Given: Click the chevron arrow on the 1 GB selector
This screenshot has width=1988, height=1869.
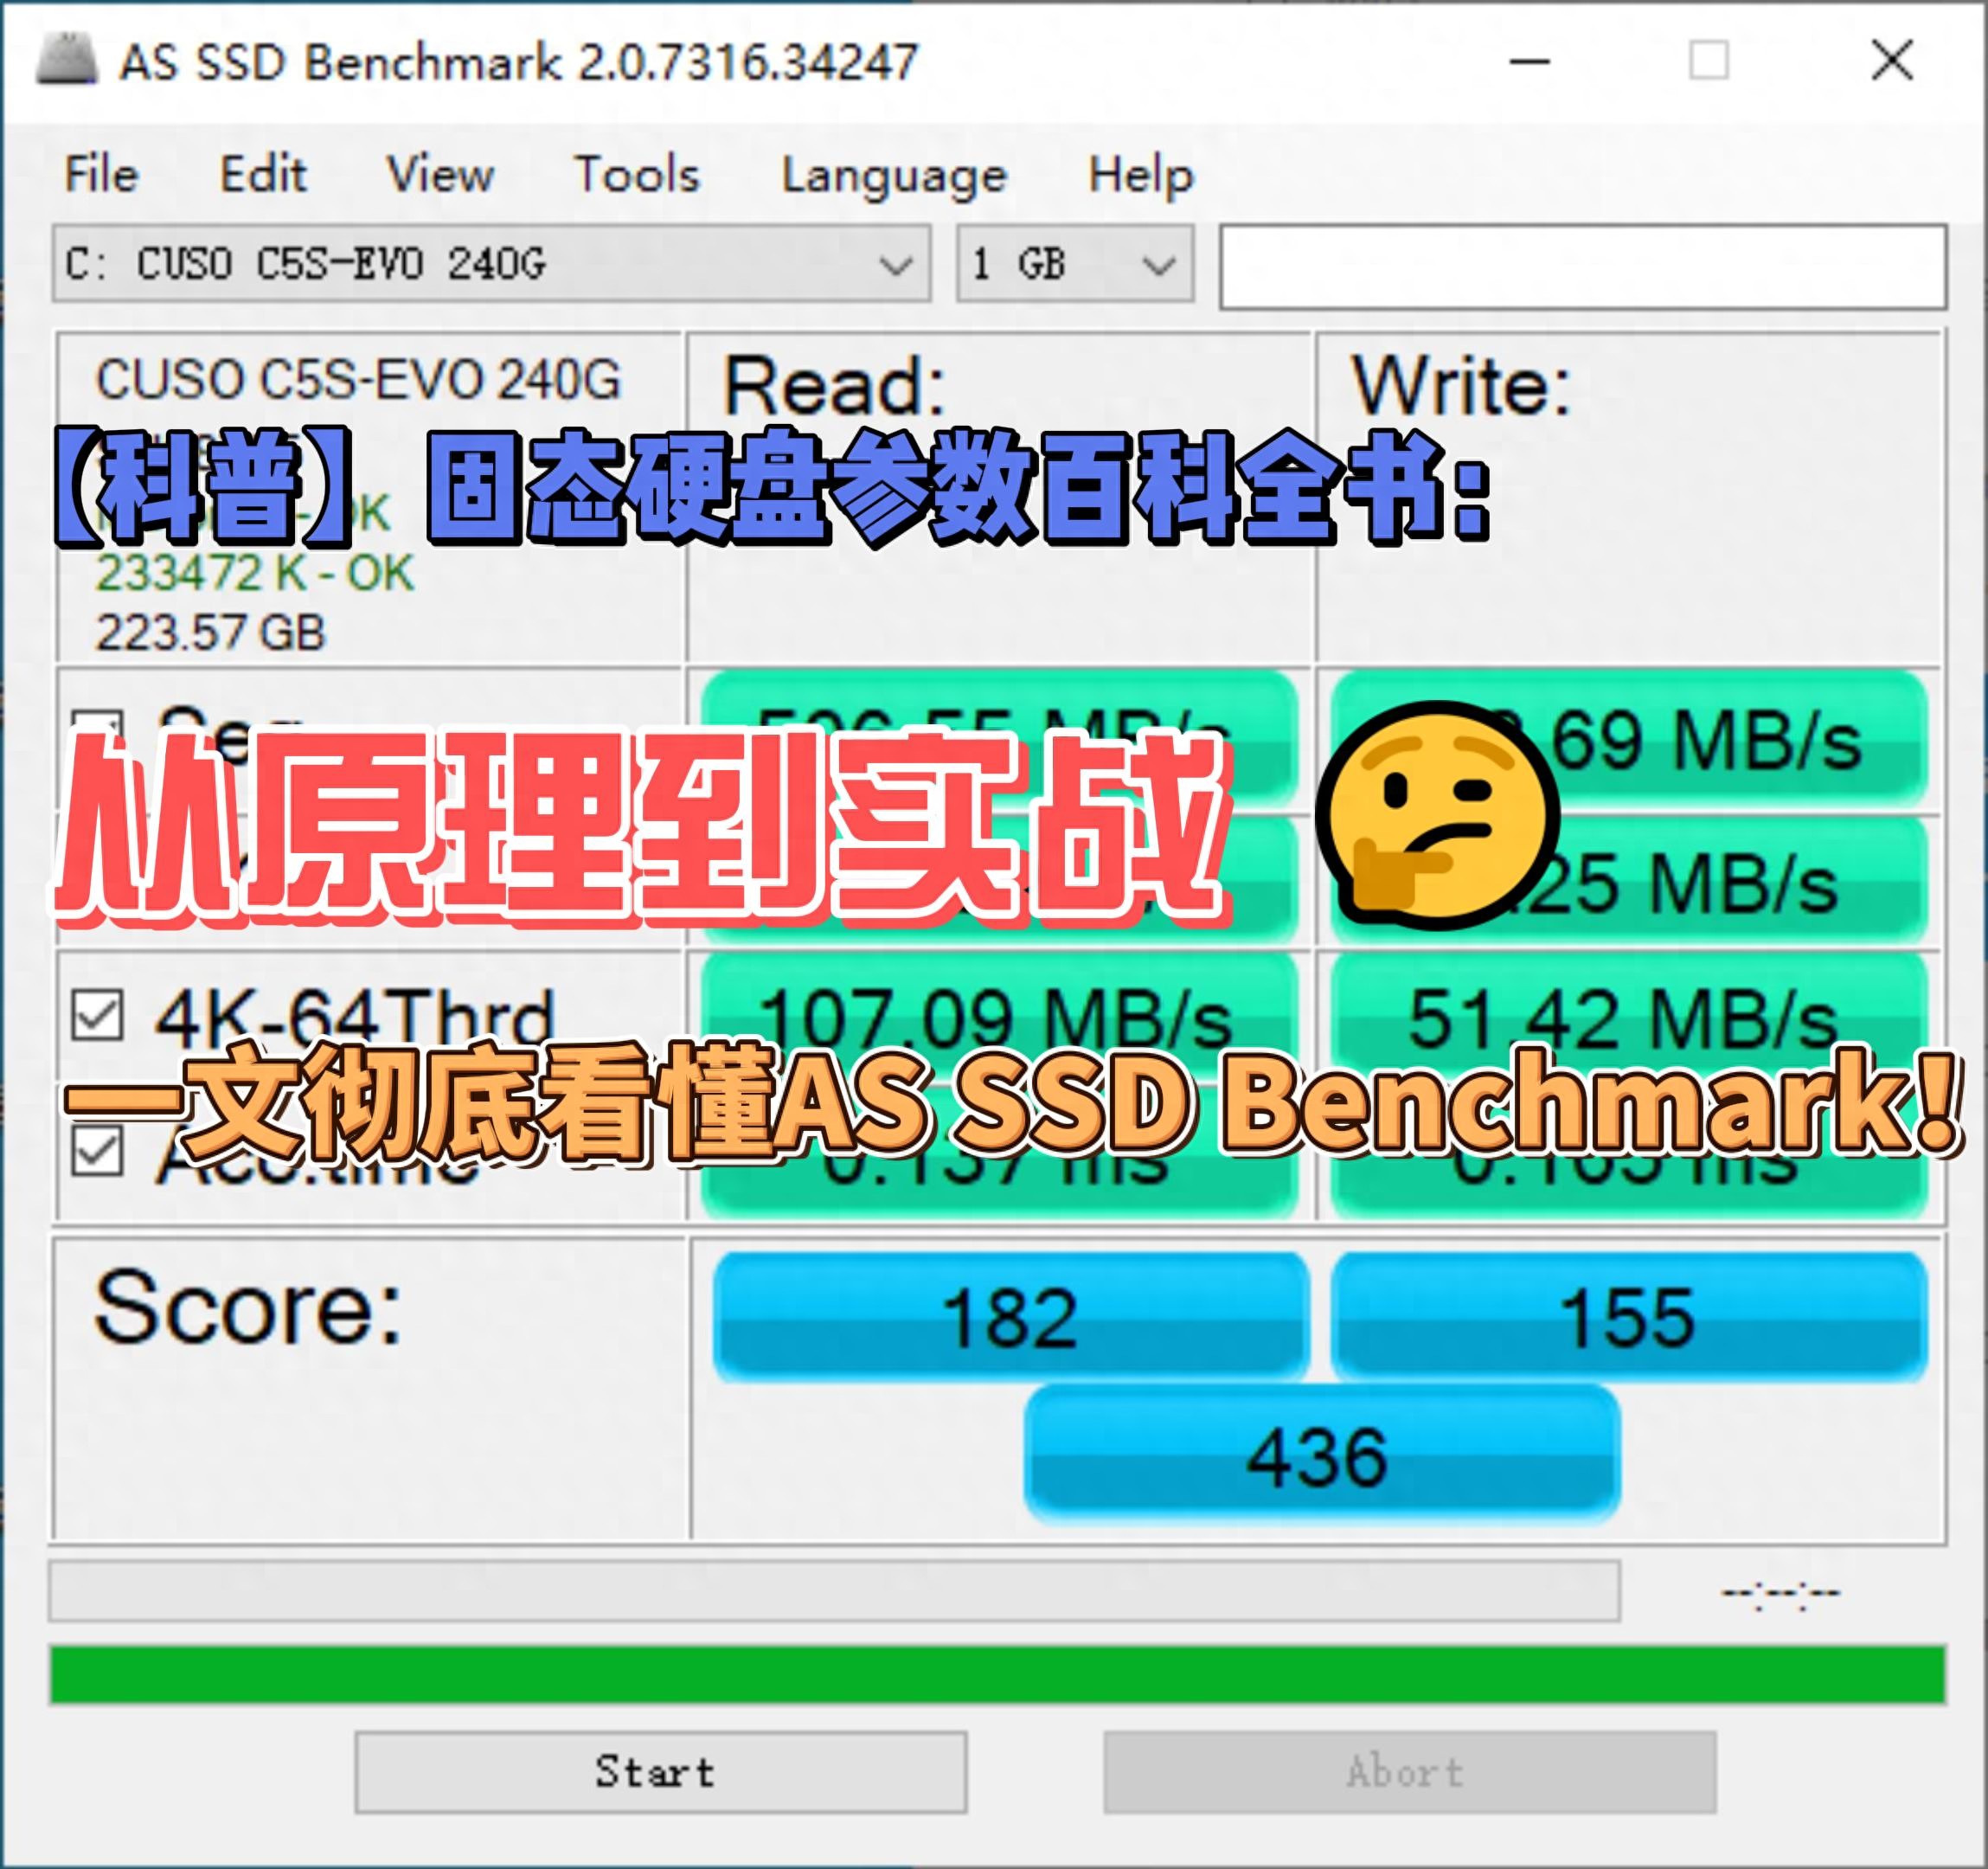Looking at the screenshot, I should (x=1160, y=264).
